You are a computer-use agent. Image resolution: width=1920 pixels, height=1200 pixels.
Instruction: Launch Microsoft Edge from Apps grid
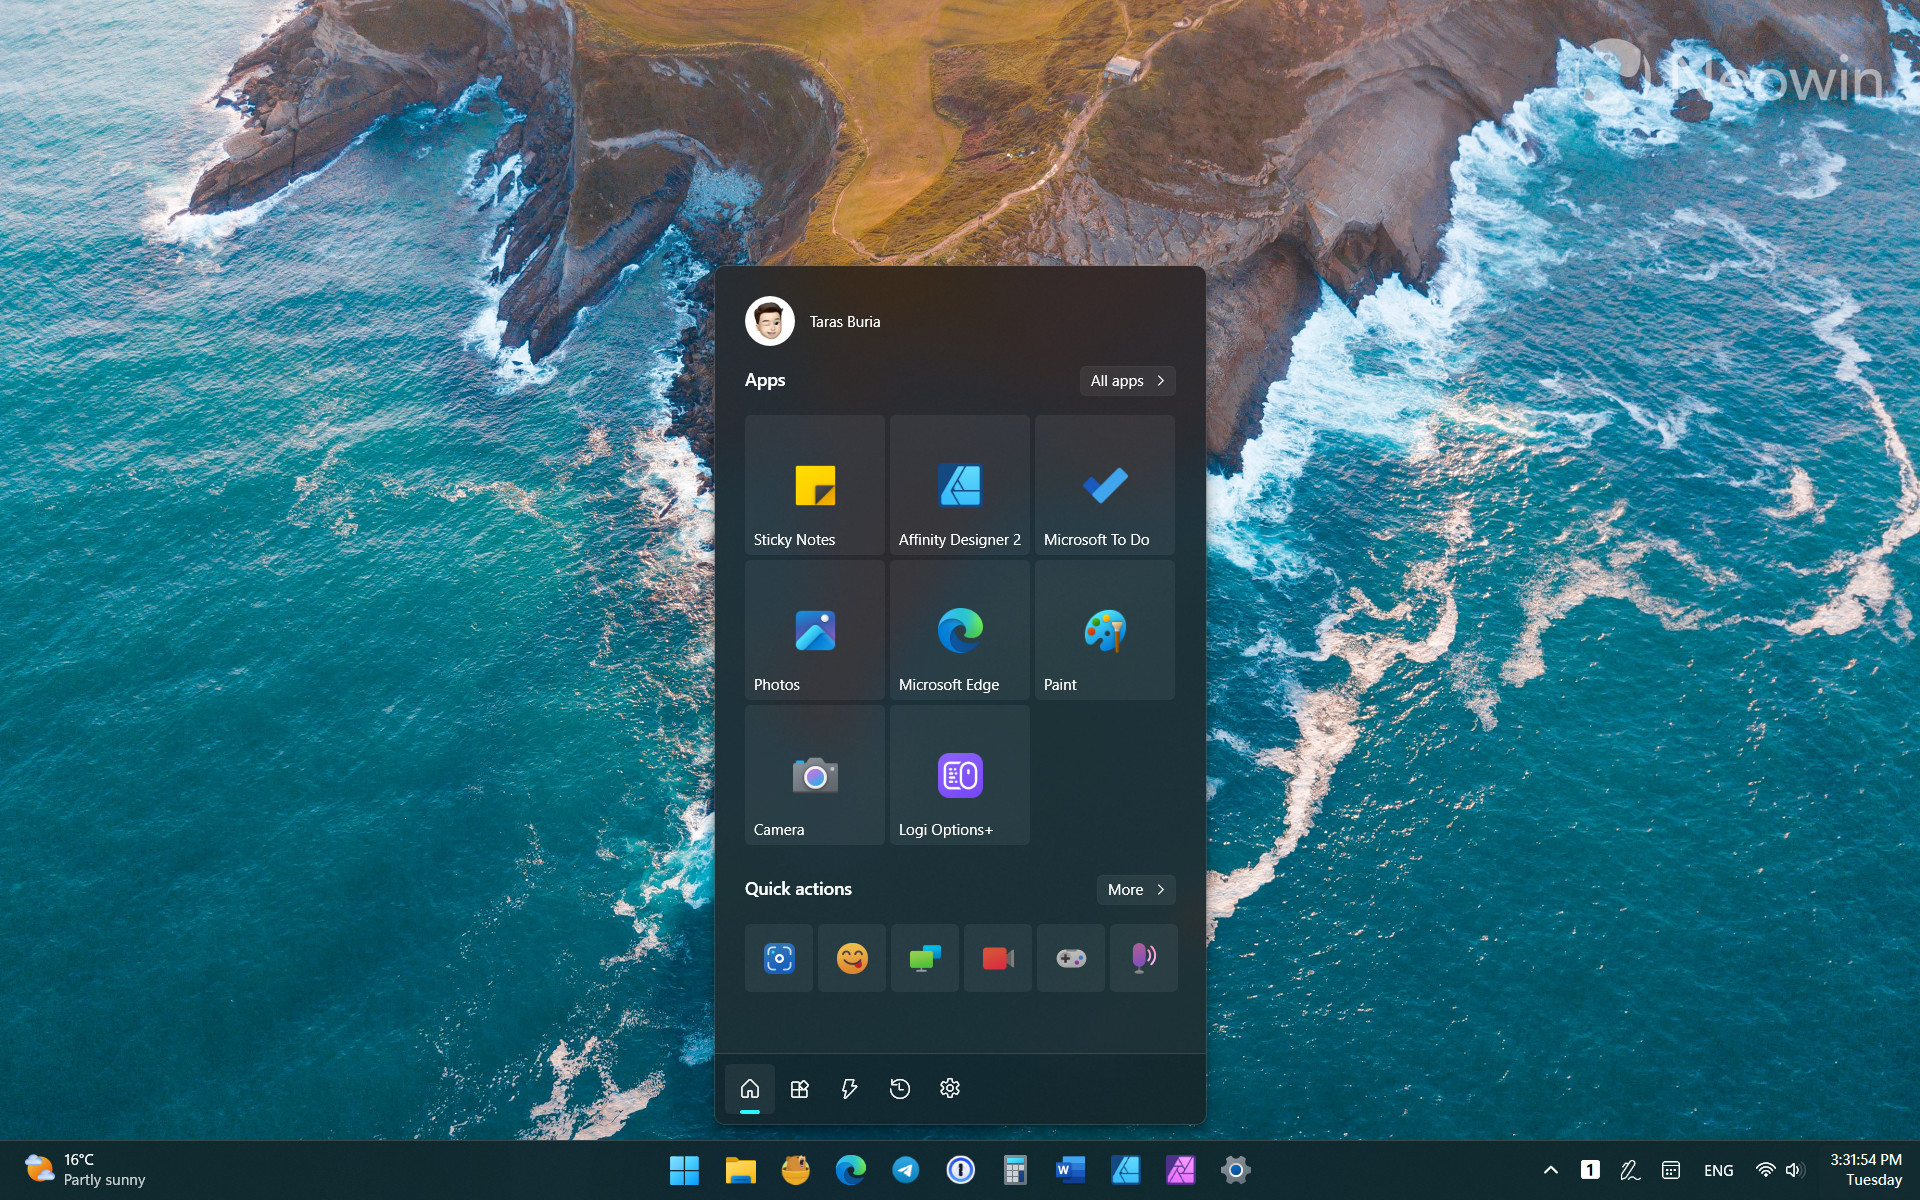pos(959,630)
